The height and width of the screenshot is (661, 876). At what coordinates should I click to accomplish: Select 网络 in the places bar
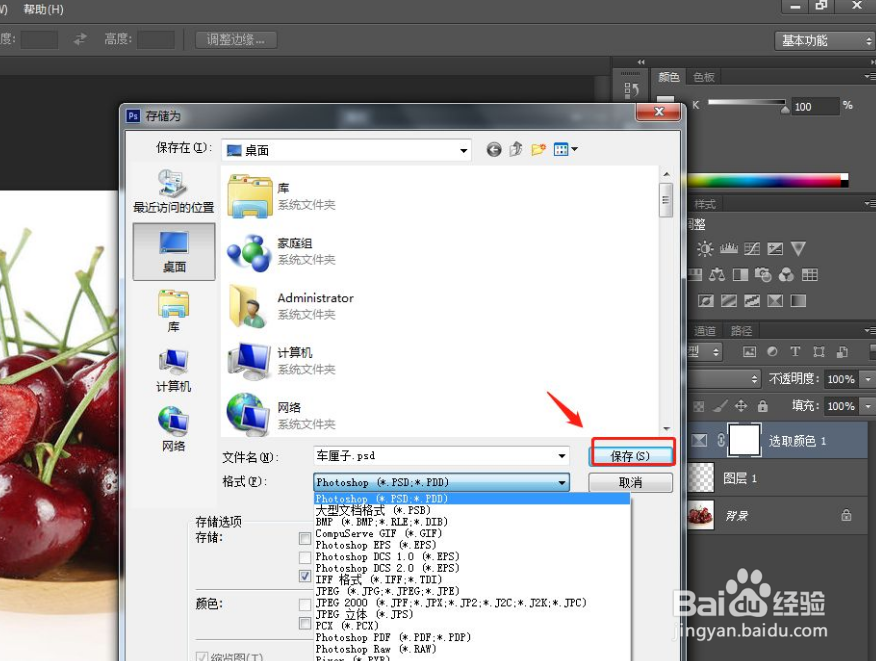[174, 429]
